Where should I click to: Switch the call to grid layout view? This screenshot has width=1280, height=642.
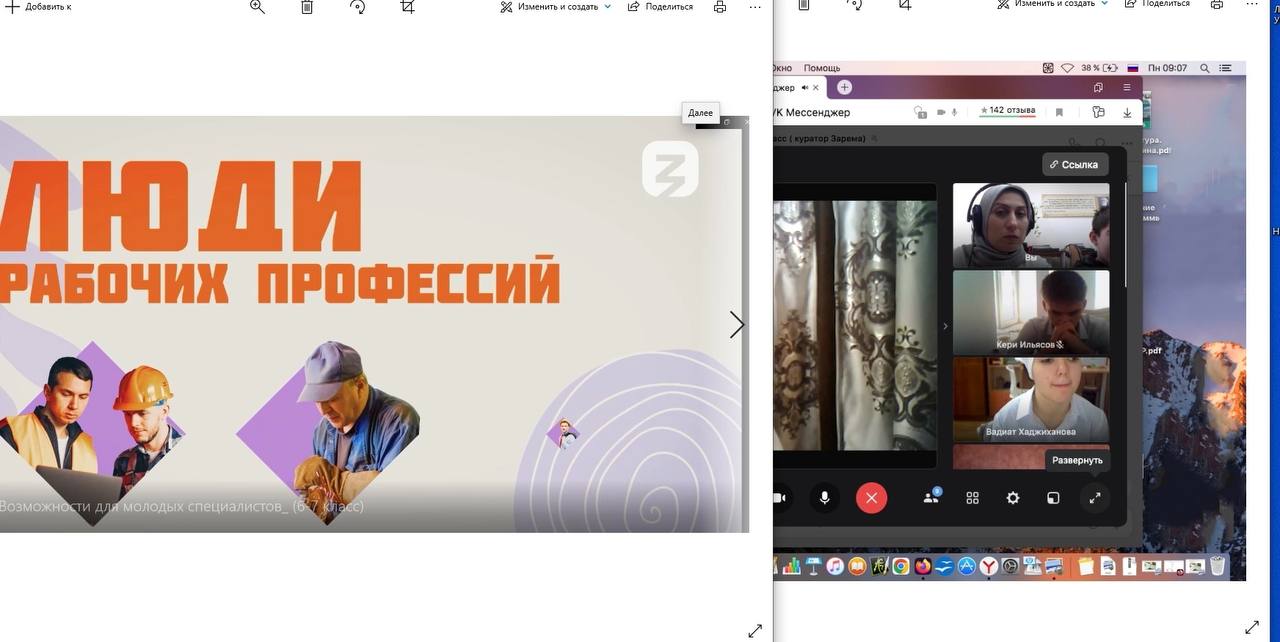(972, 498)
